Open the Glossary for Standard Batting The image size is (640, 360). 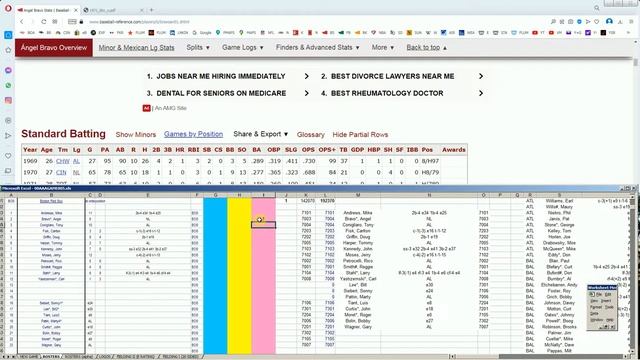click(x=310, y=135)
